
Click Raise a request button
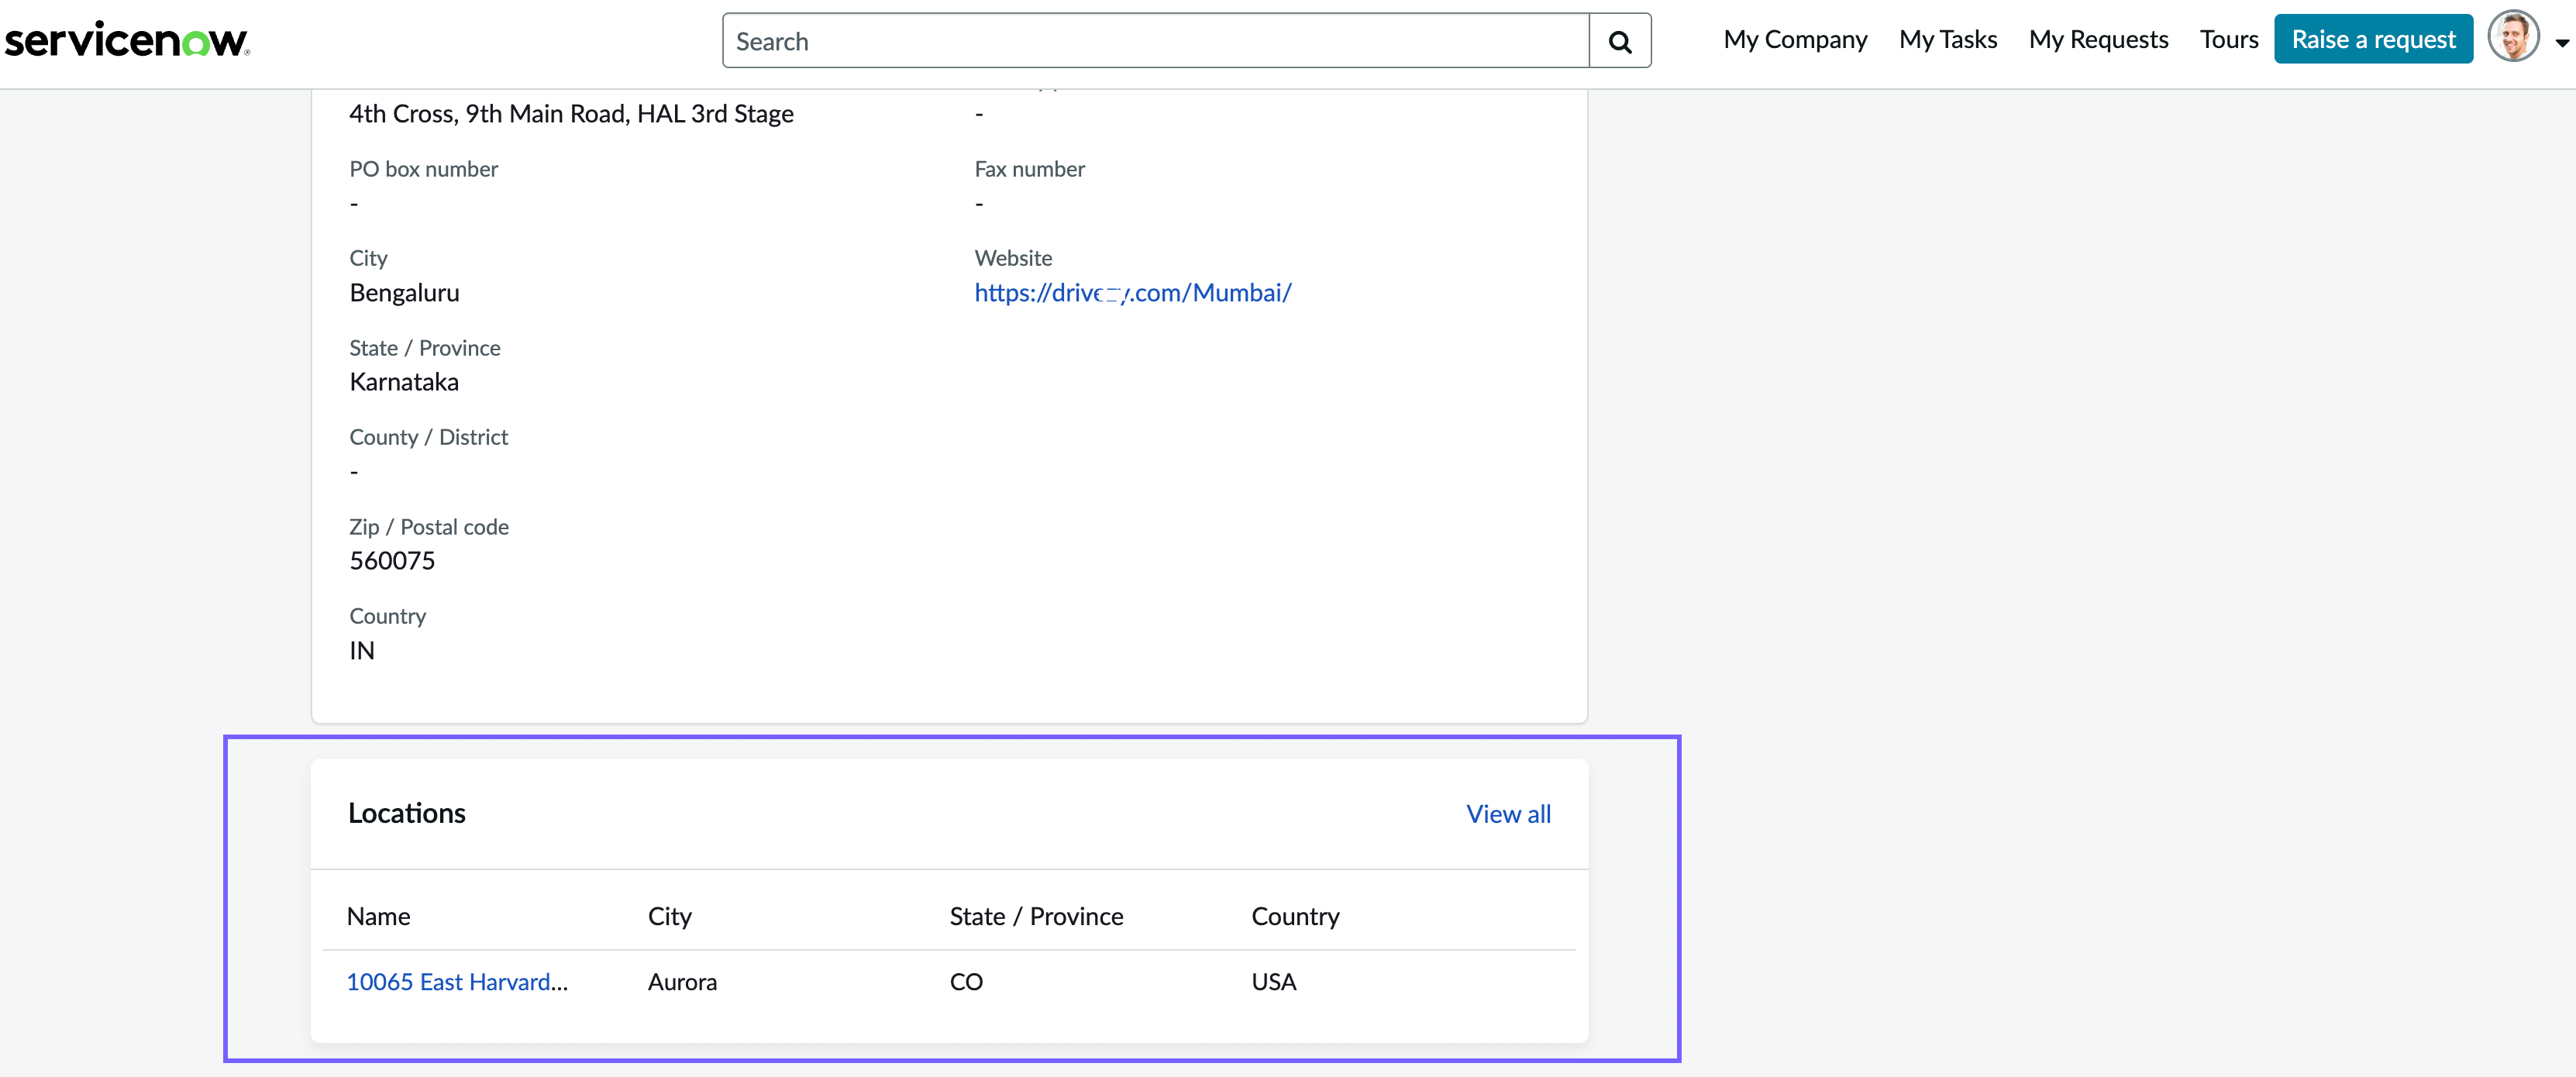click(x=2373, y=39)
